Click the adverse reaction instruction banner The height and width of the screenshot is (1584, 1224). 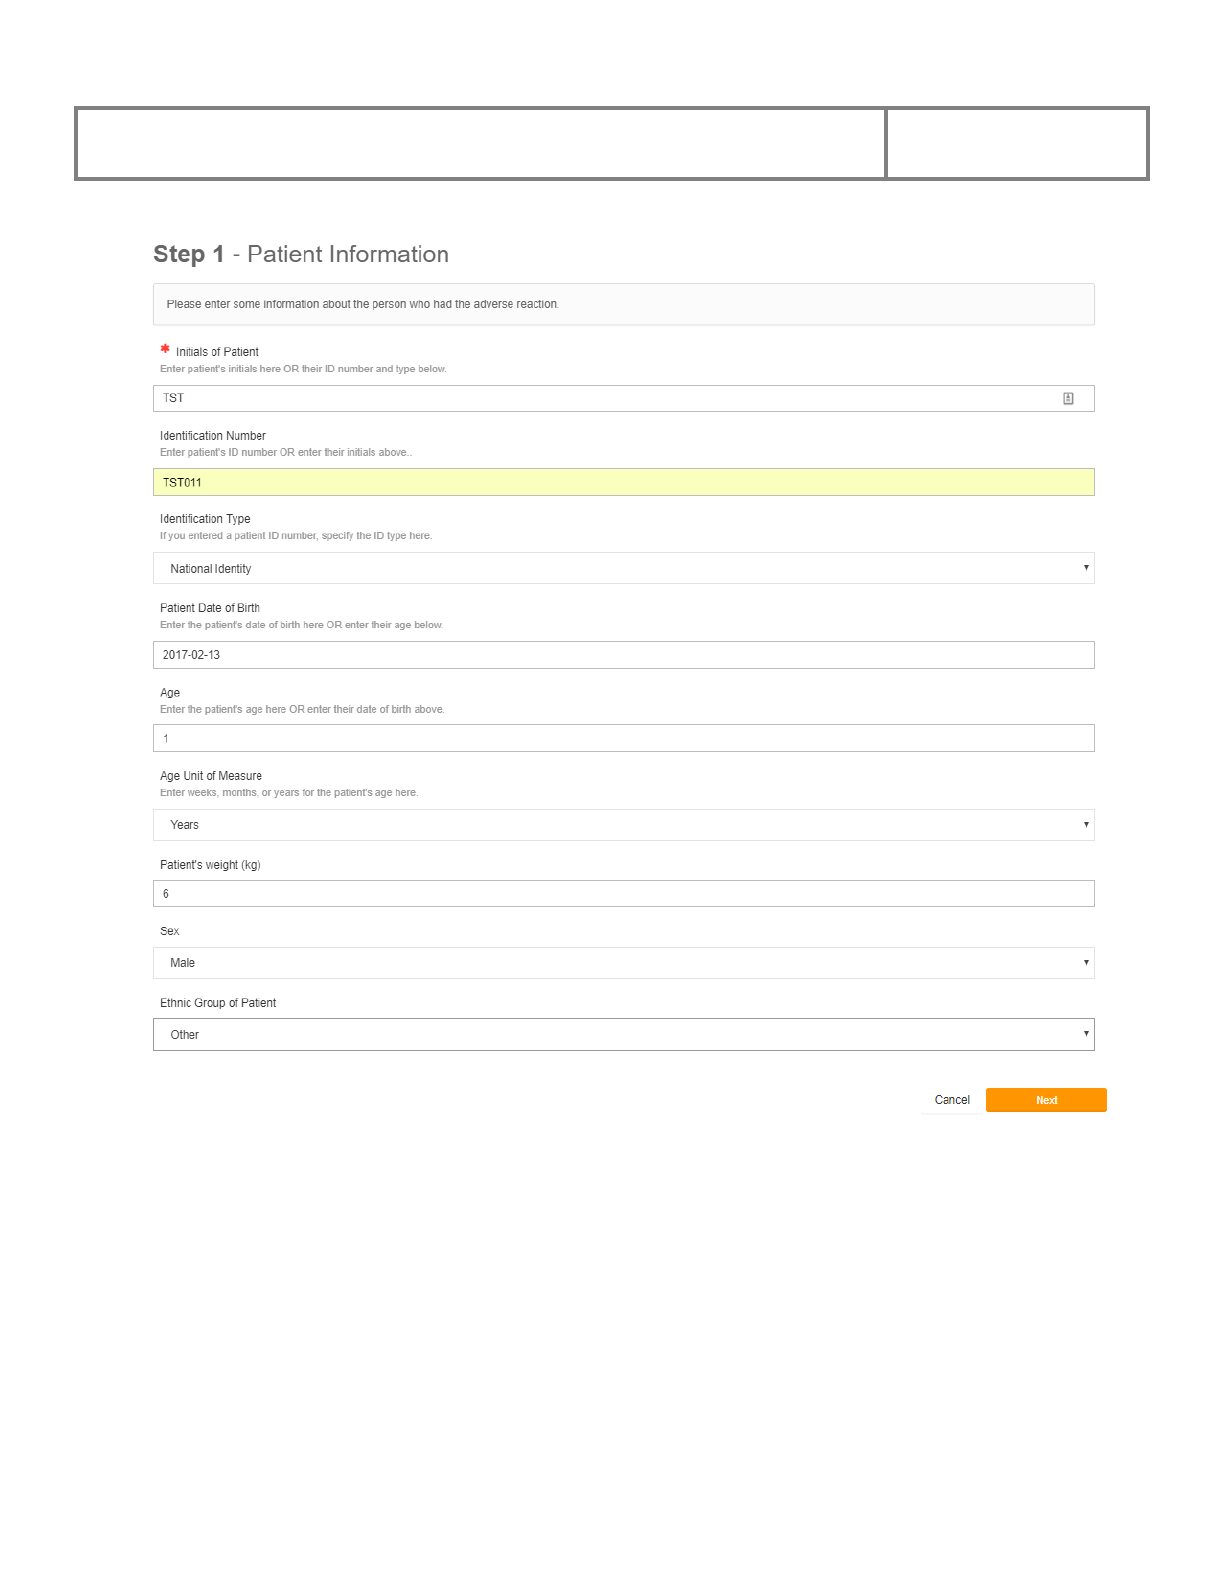tap(623, 304)
